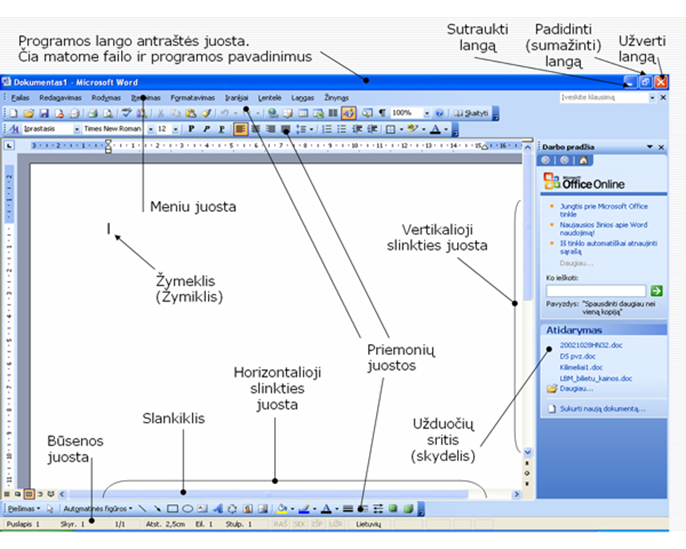Click the Print icon
The height and width of the screenshot is (549, 686).
tap(92, 113)
